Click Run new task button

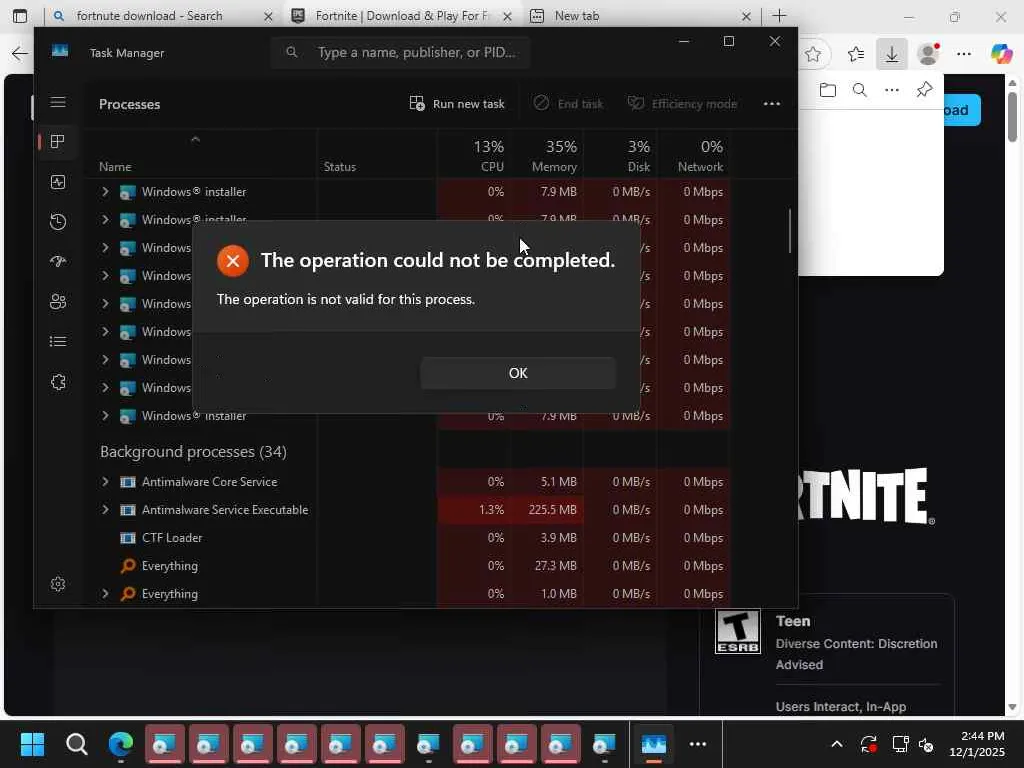coord(457,104)
